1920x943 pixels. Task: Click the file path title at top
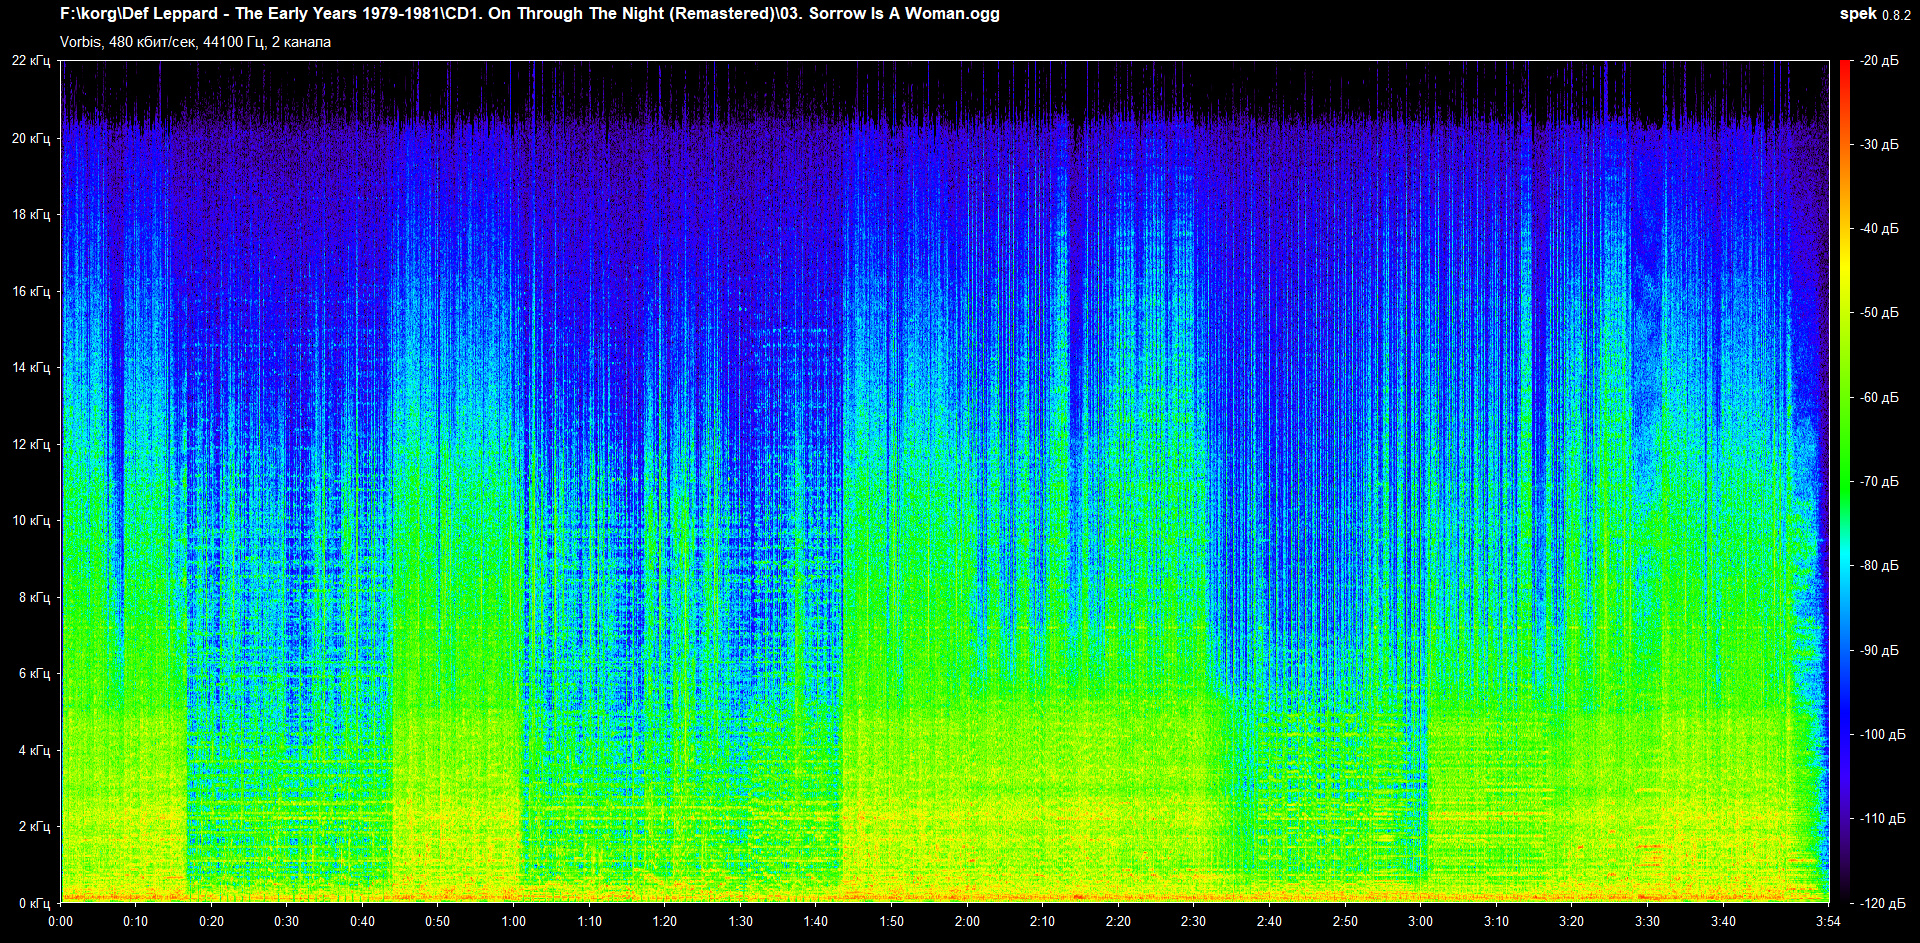point(529,14)
